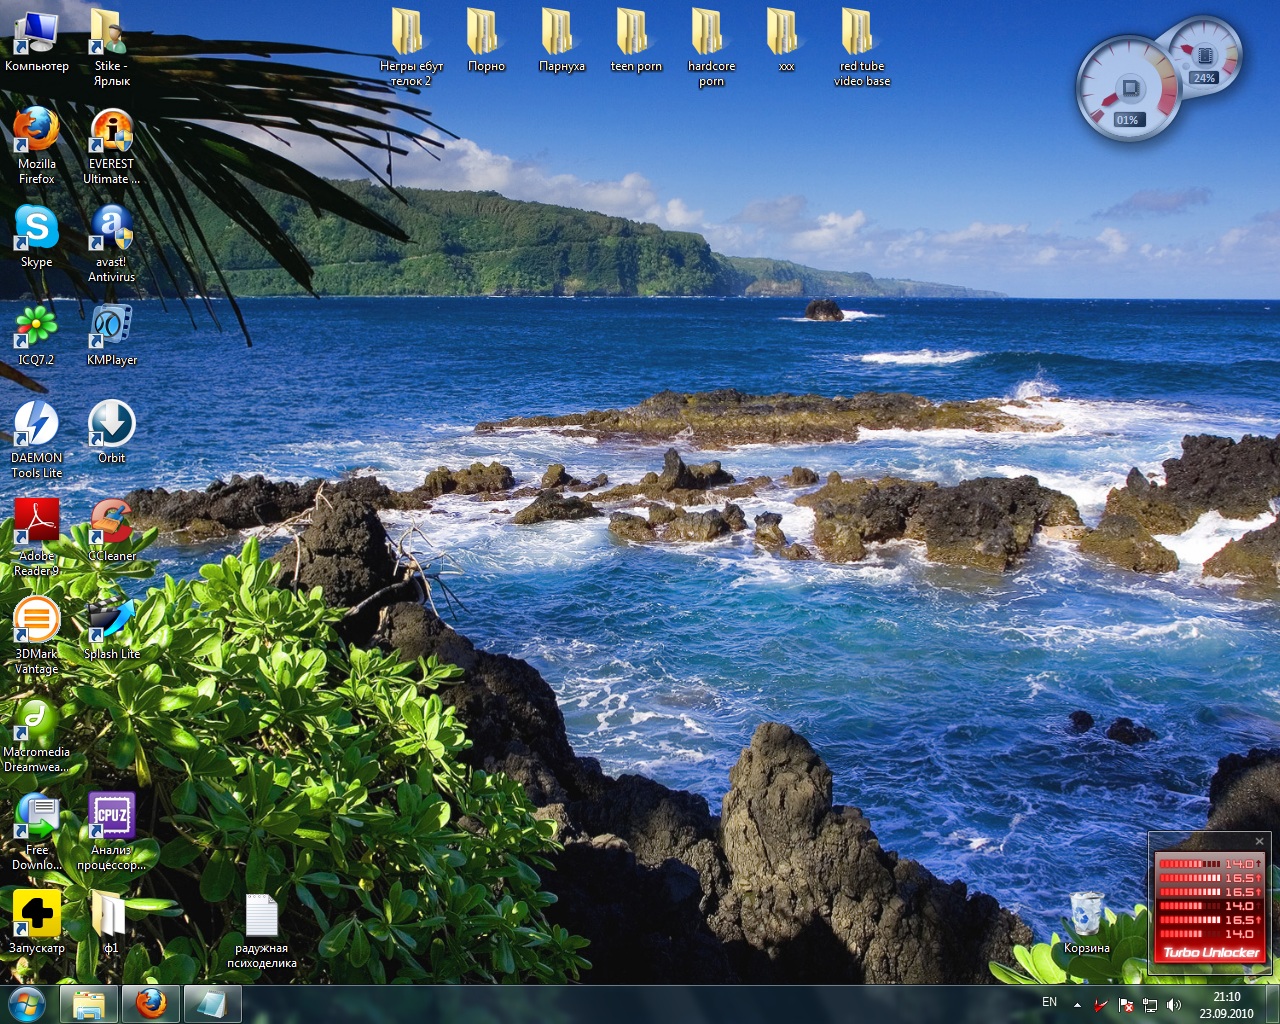This screenshot has width=1280, height=1024.
Task: Open Windows Explorer from the taskbar
Action: coord(89,1004)
